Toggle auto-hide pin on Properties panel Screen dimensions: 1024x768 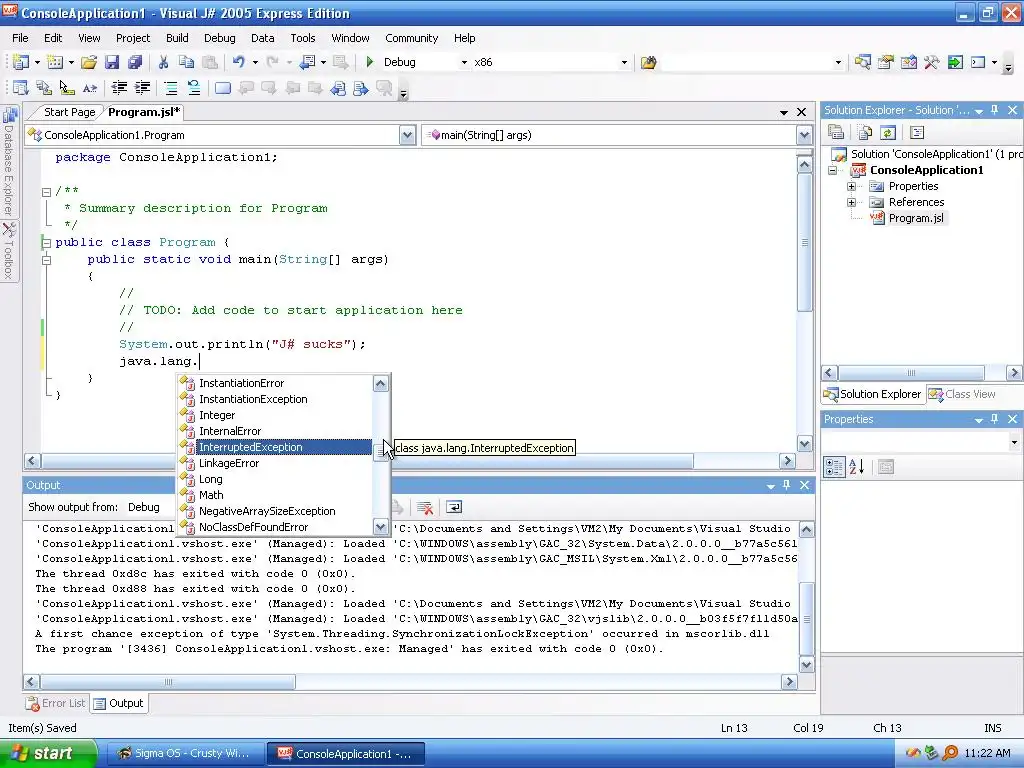[x=995, y=419]
